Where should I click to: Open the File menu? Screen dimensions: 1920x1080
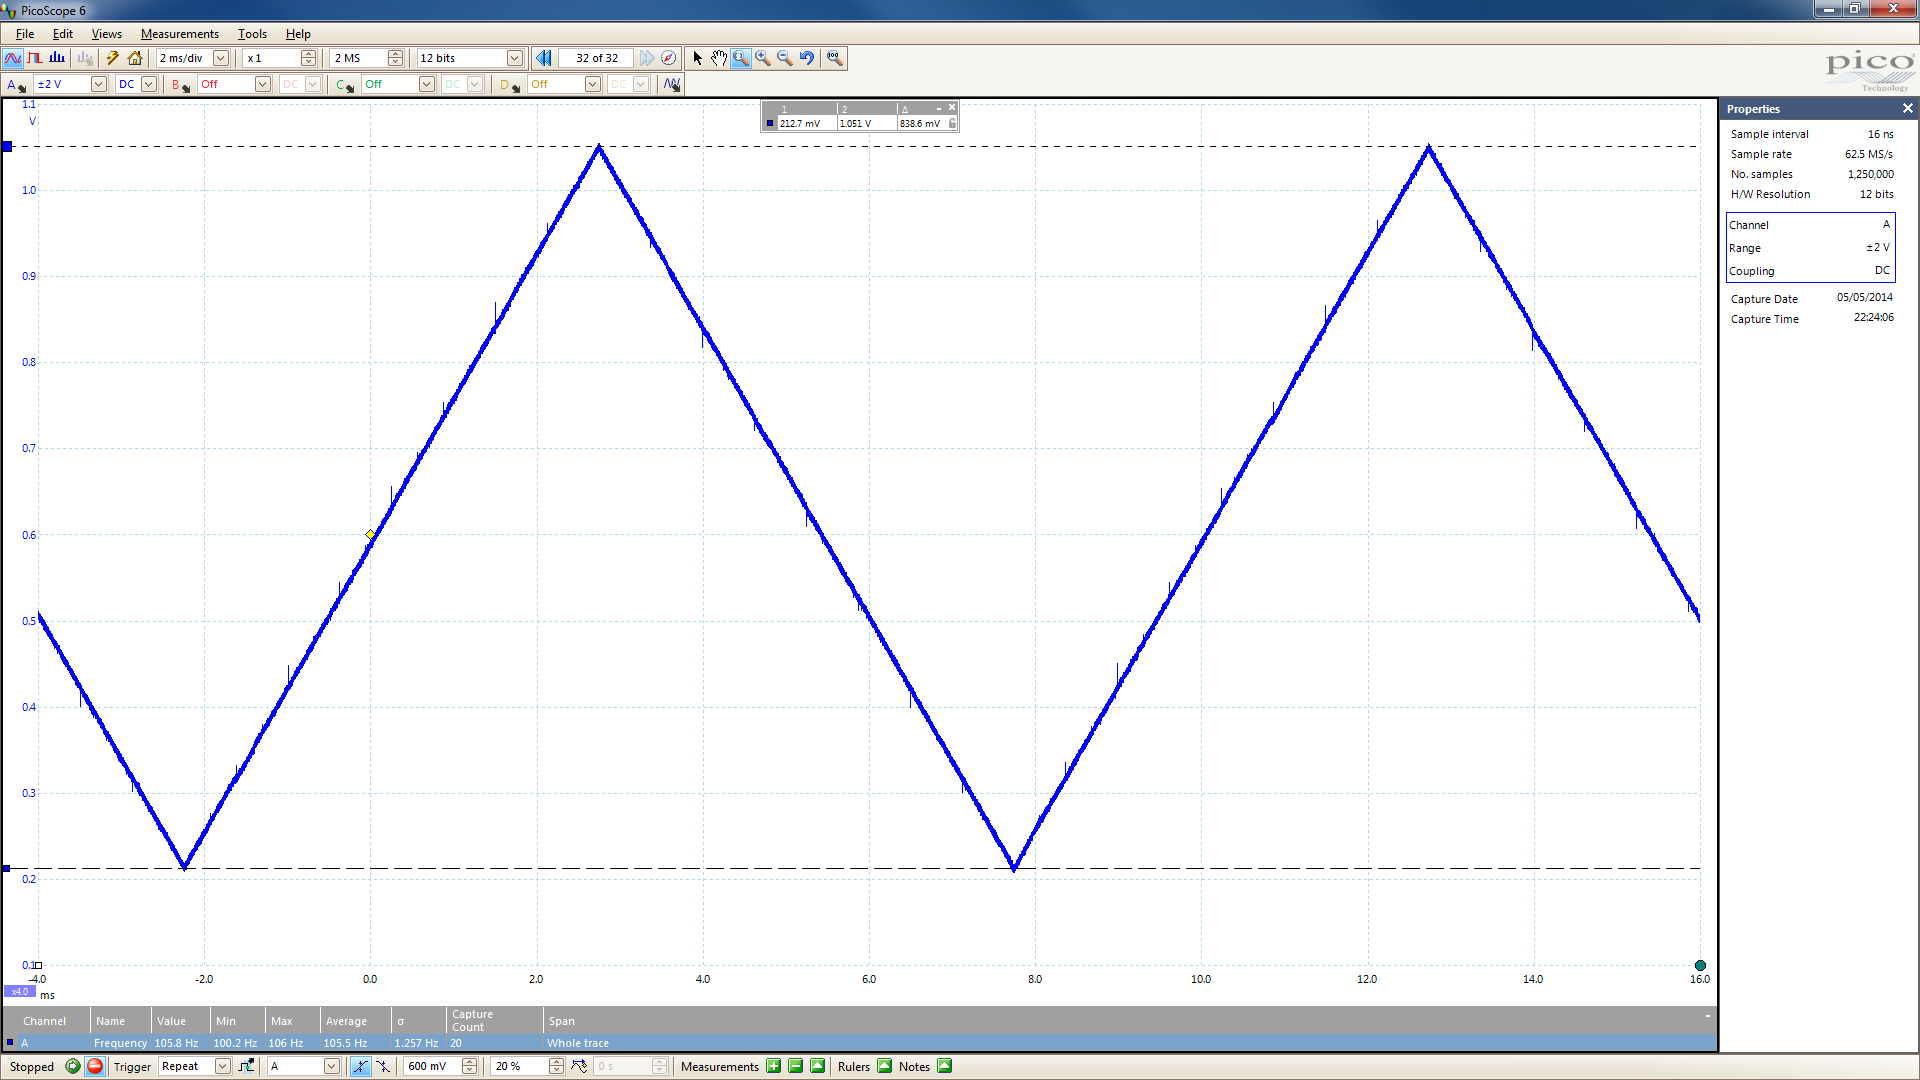(x=25, y=34)
